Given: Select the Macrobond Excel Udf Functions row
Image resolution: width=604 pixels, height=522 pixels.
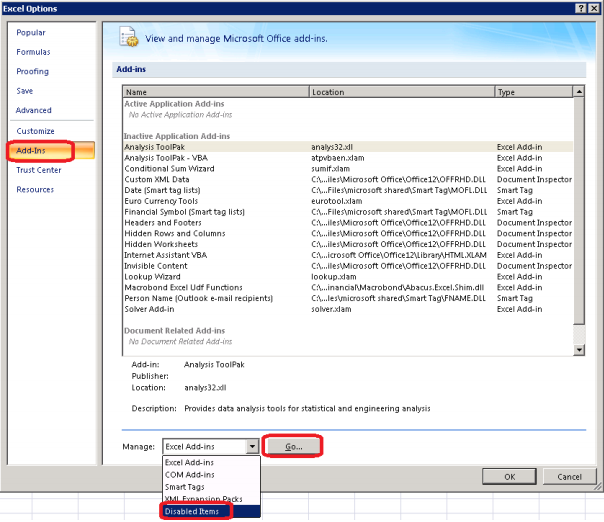Looking at the screenshot, I should coord(348,287).
